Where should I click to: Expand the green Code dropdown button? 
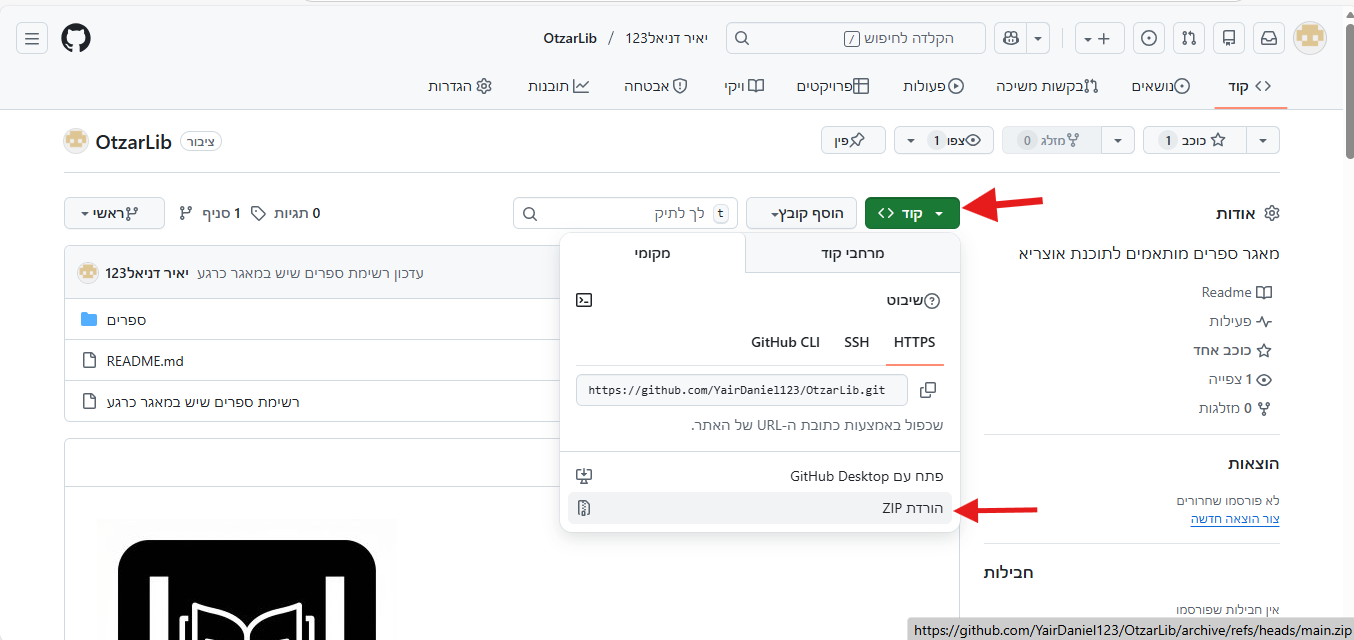(911, 214)
